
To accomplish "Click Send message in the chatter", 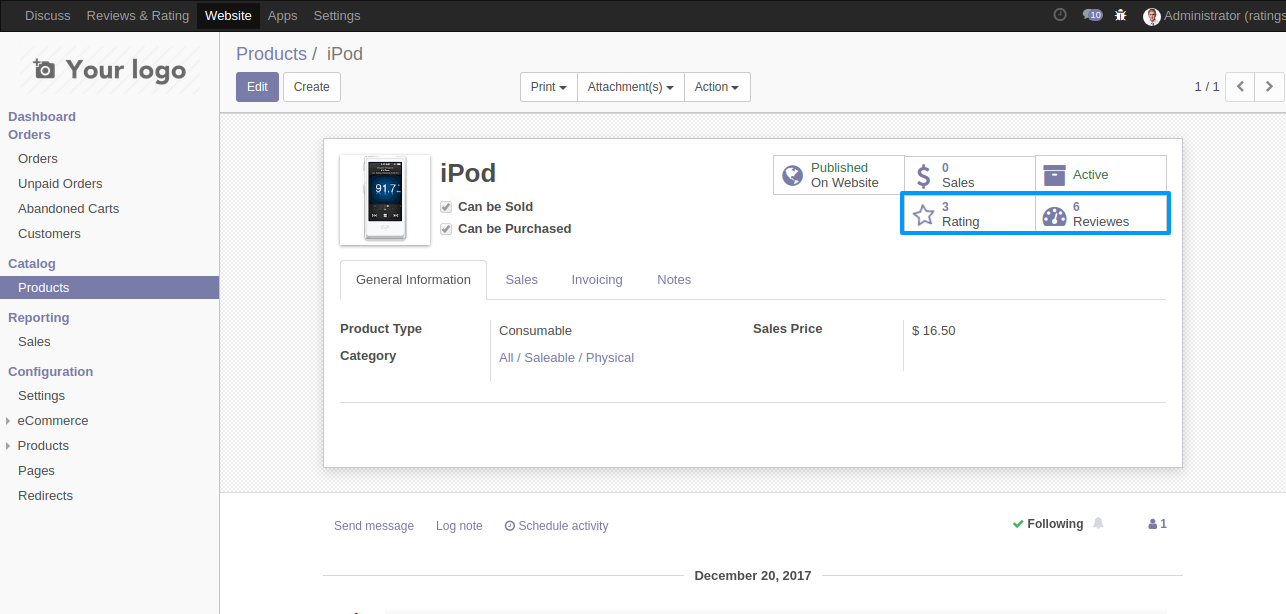I will click(374, 526).
